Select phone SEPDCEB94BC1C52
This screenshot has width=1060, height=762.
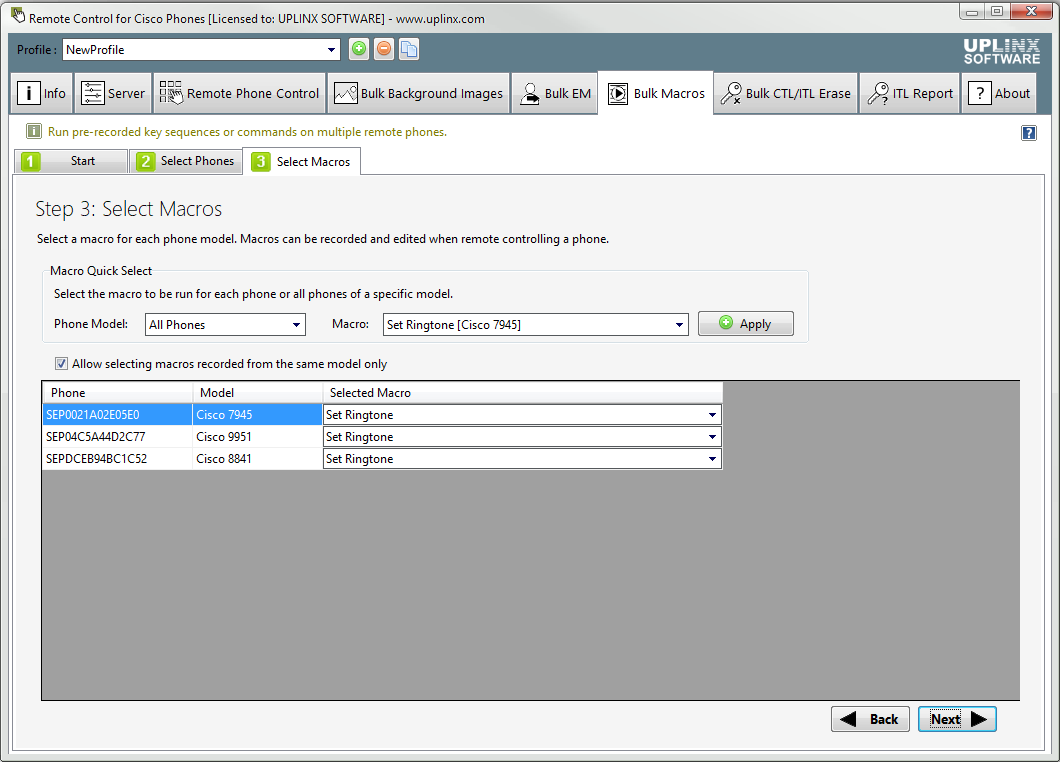click(118, 458)
